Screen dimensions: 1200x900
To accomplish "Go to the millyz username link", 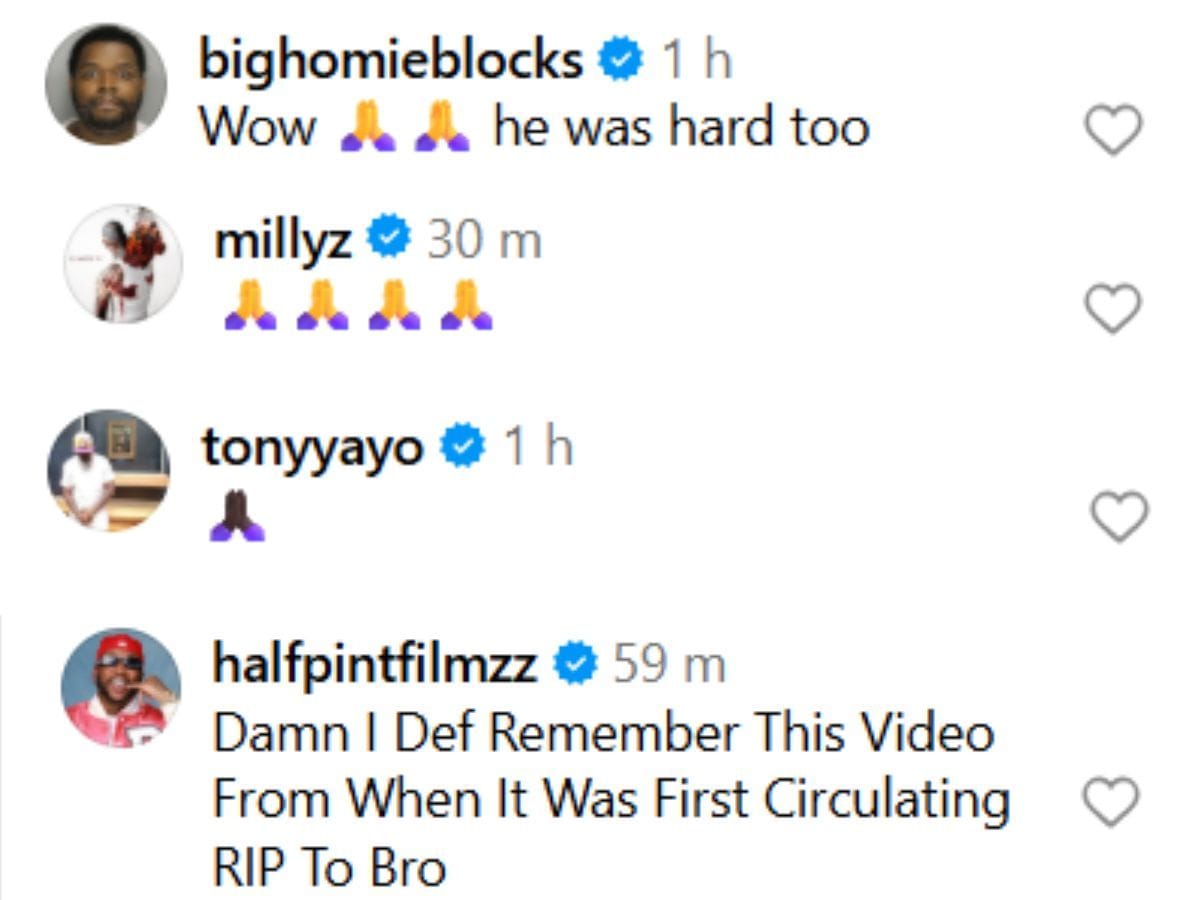I will (282, 240).
